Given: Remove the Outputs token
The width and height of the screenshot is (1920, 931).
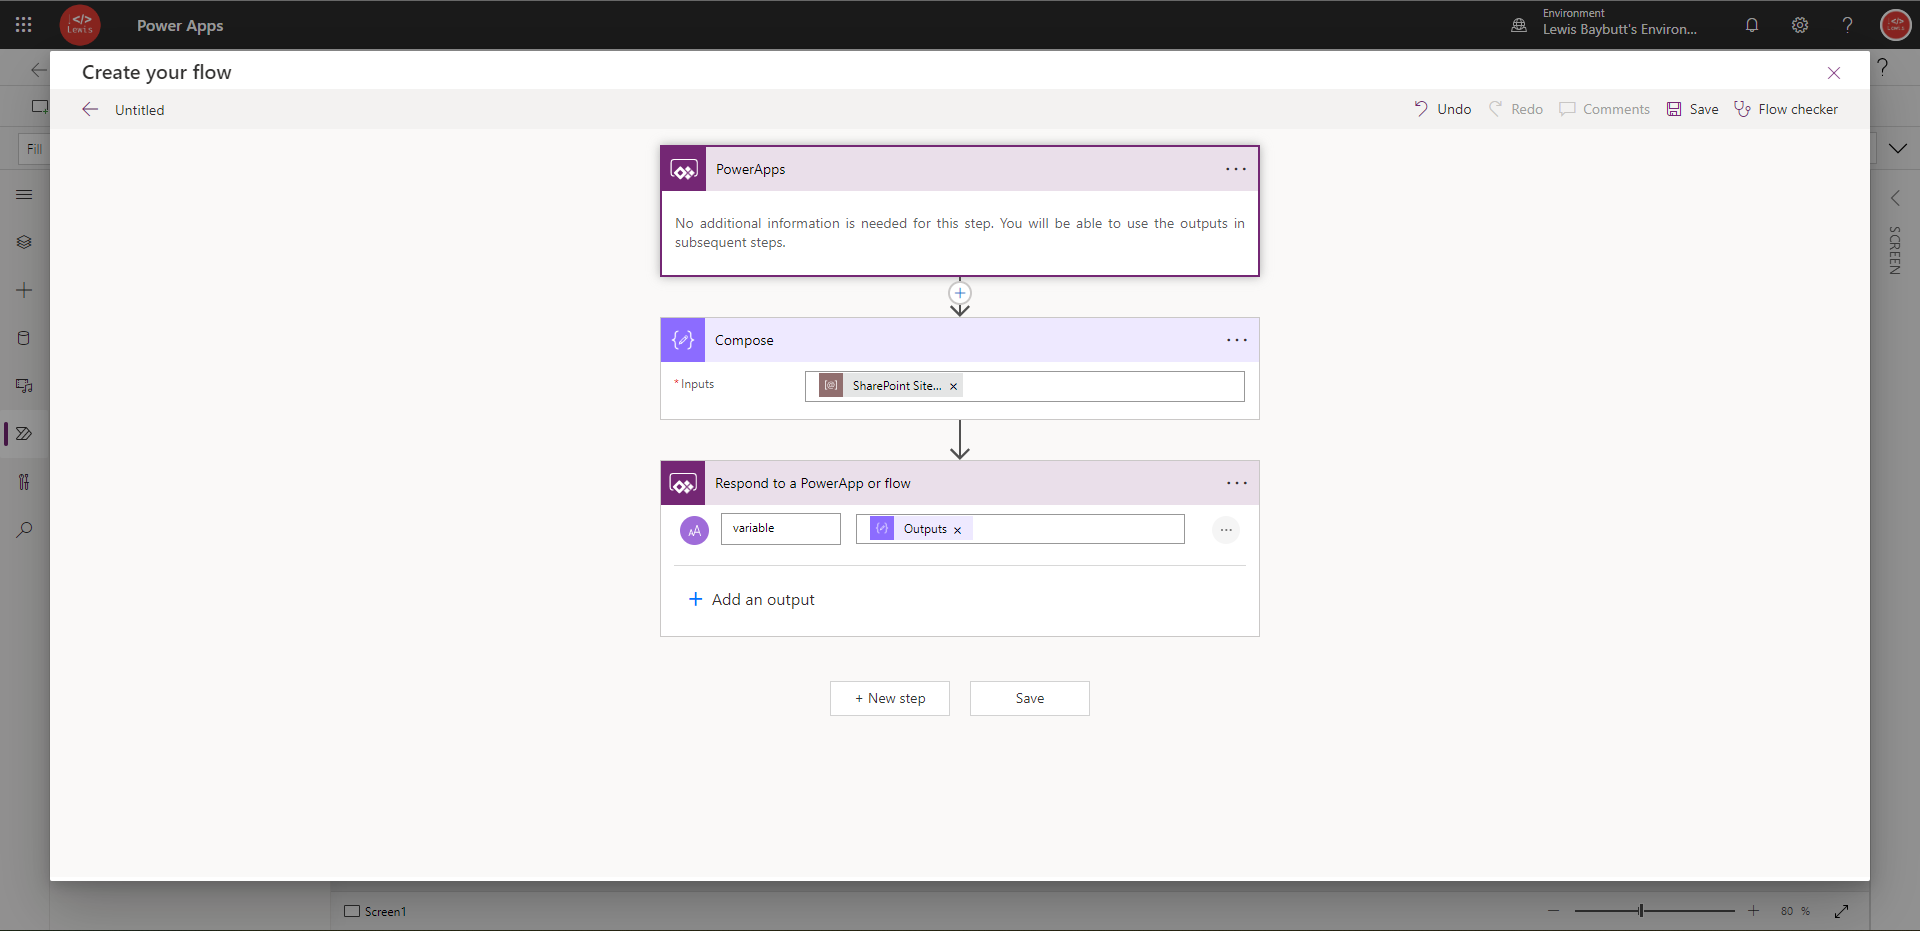Looking at the screenshot, I should tap(957, 530).
